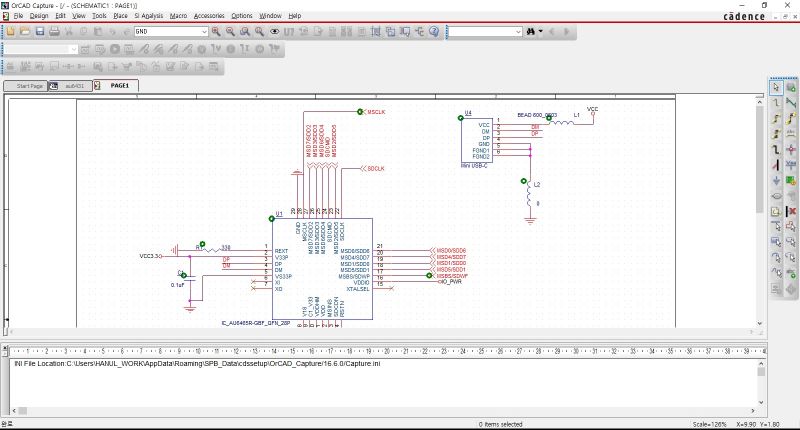800x430 pixels.
Task: Click the Save document icon
Action: click(x=40, y=32)
